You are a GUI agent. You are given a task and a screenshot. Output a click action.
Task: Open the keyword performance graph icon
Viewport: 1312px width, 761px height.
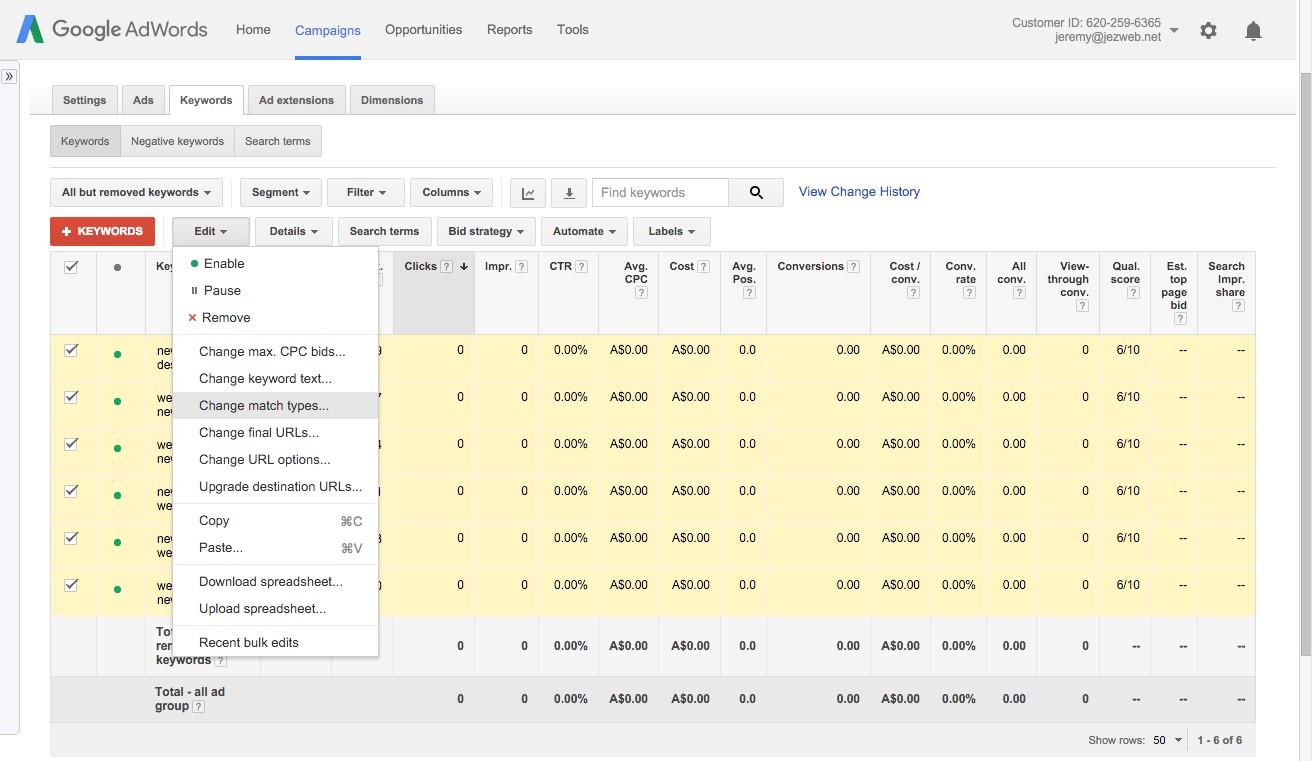pyautogui.click(x=527, y=192)
